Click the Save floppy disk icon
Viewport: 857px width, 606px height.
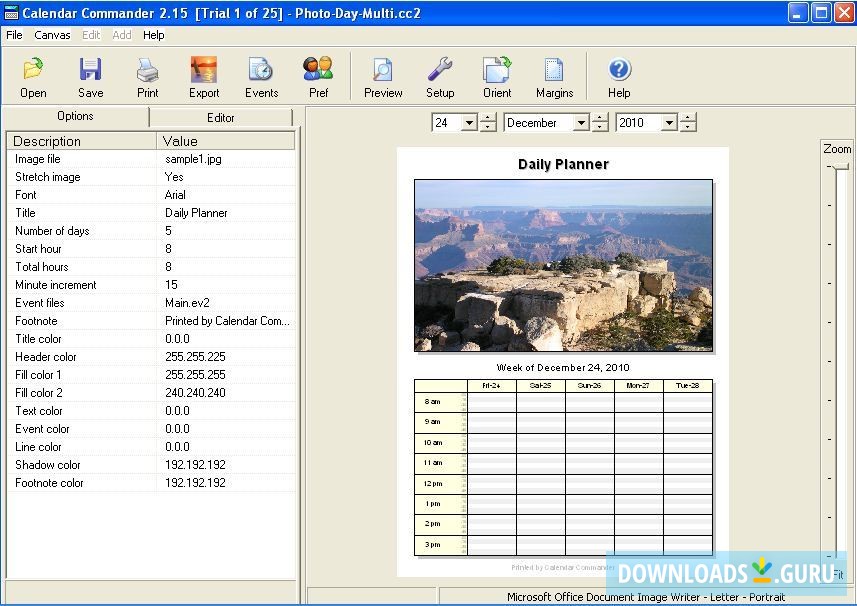click(90, 70)
